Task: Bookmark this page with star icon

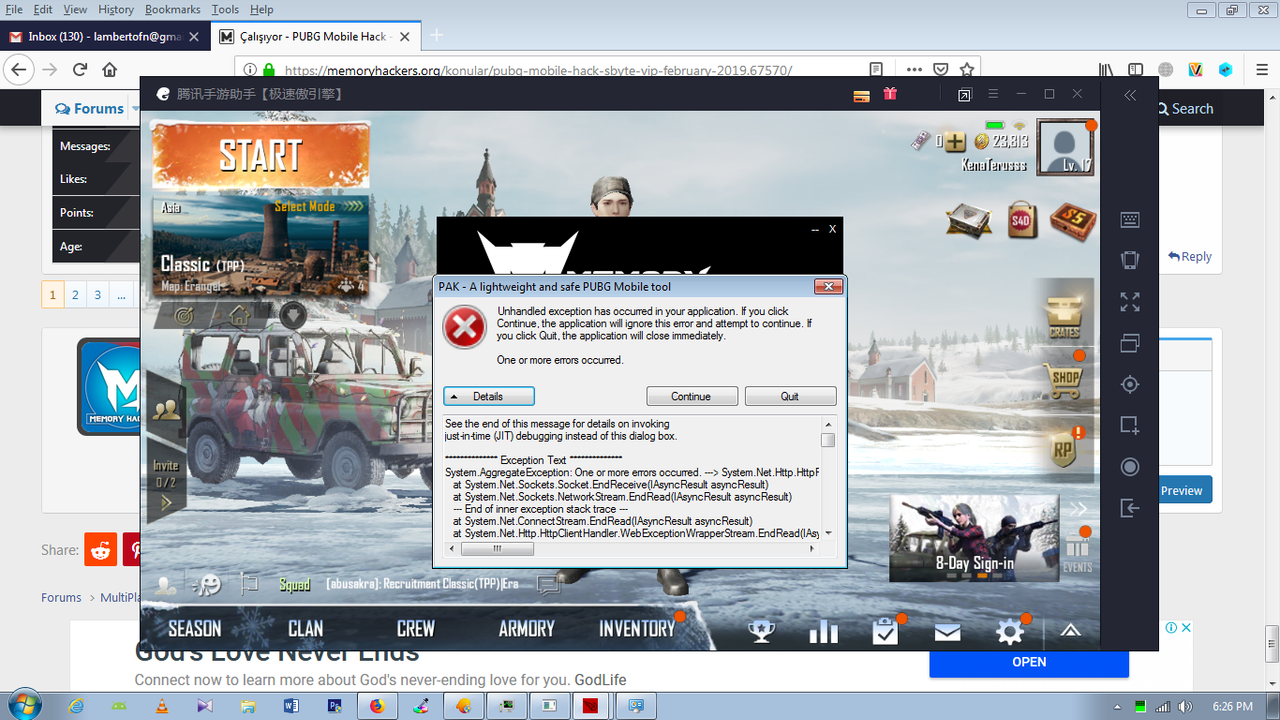Action: [967, 70]
